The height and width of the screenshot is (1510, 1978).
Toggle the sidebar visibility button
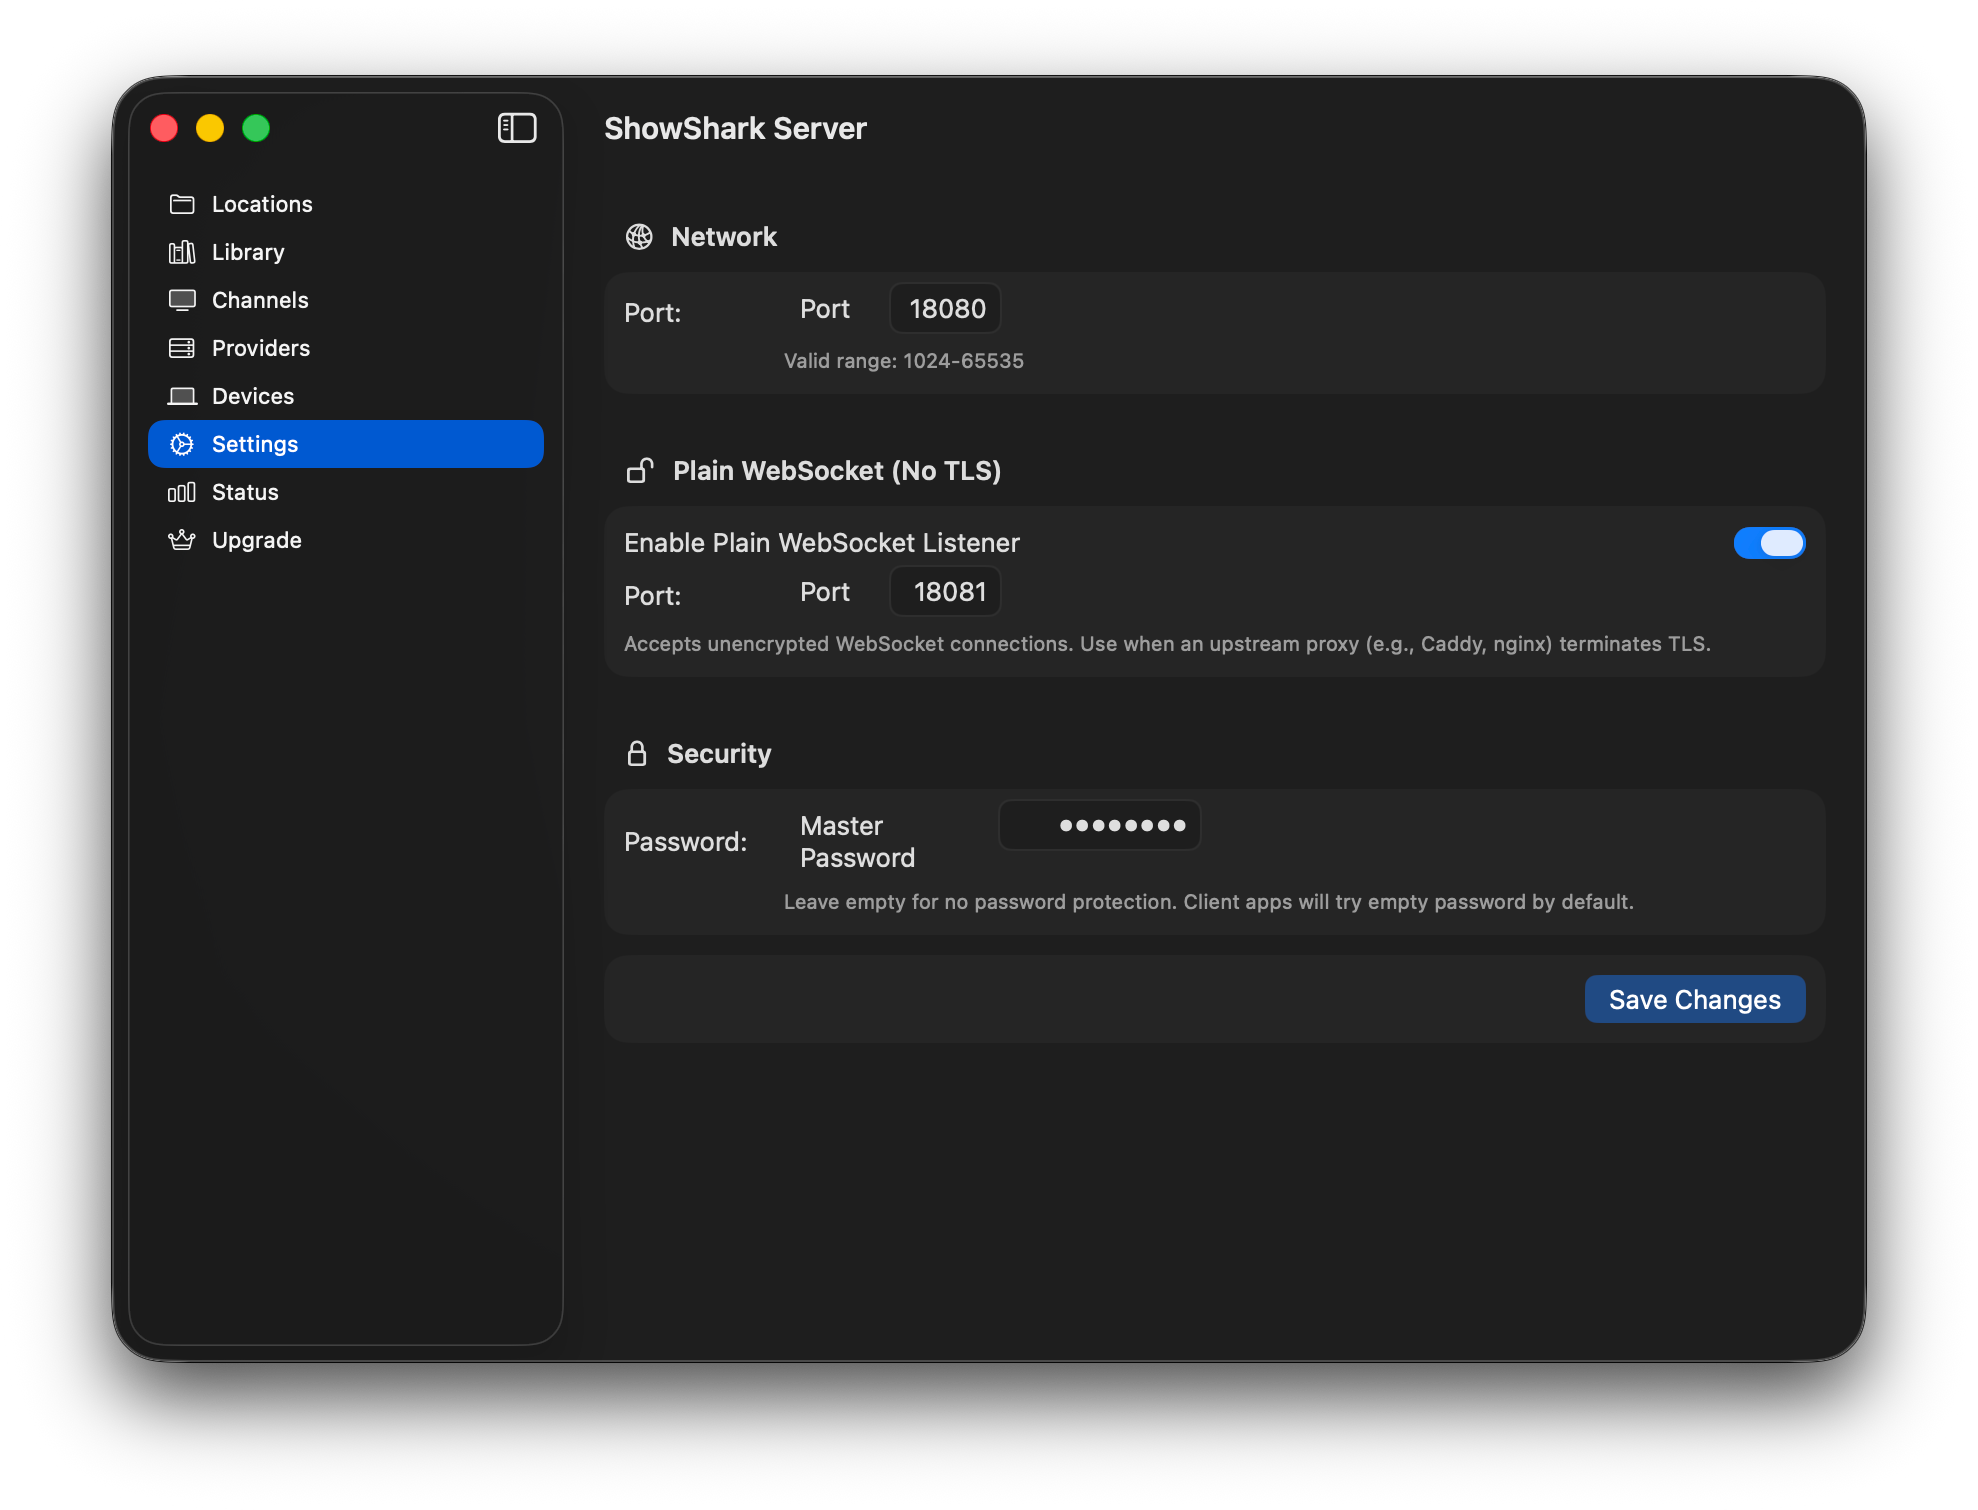click(x=517, y=128)
